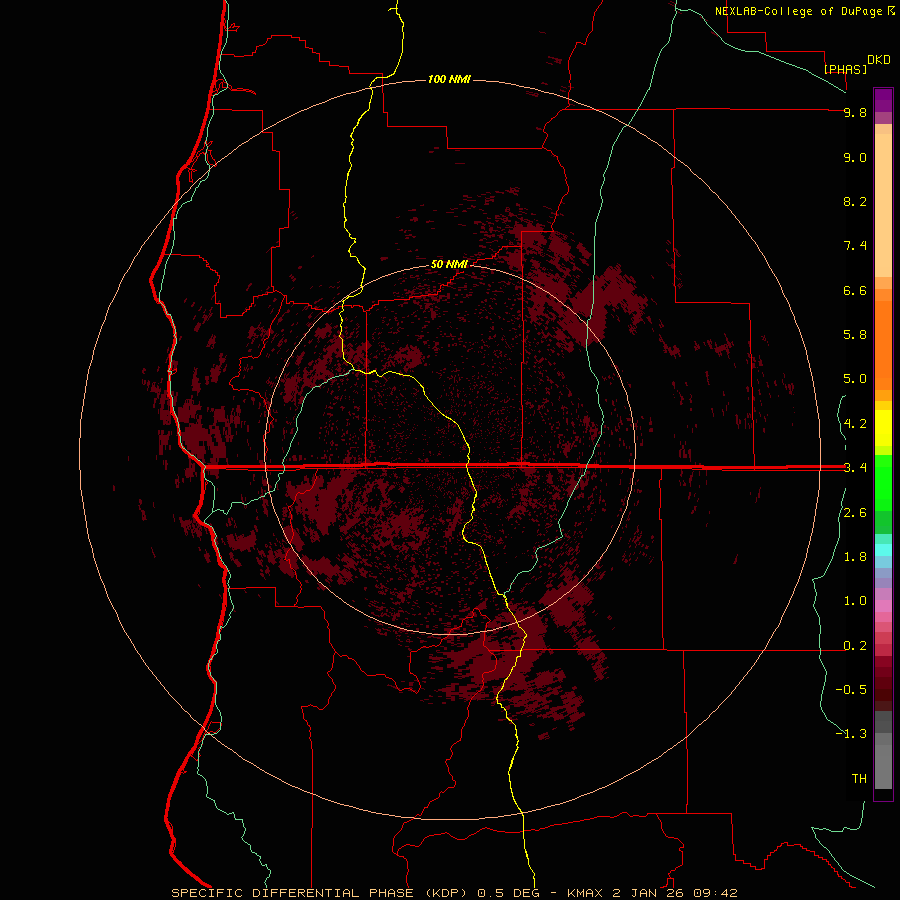This screenshot has width=900, height=900.
Task: Click the -1.3 scale value
Action: coord(851,734)
